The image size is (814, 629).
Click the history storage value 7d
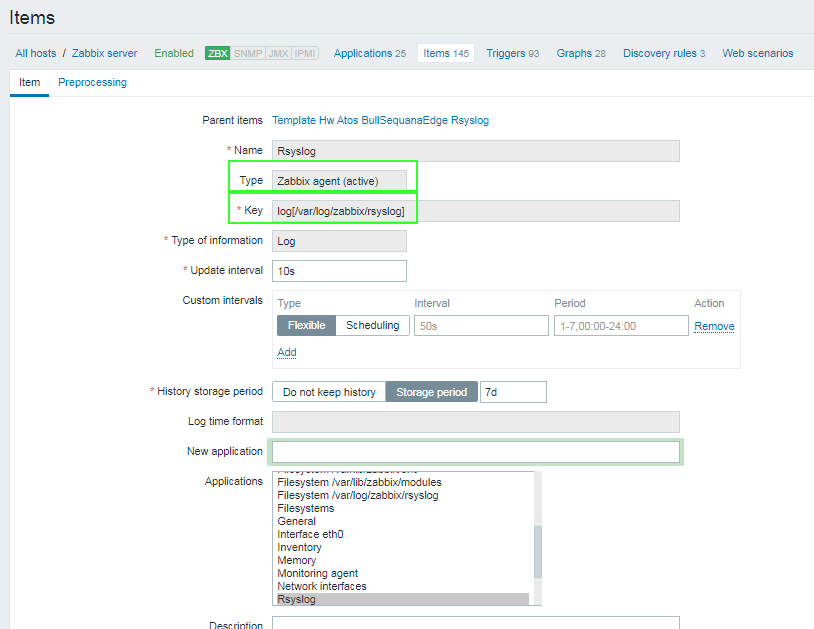[513, 392]
